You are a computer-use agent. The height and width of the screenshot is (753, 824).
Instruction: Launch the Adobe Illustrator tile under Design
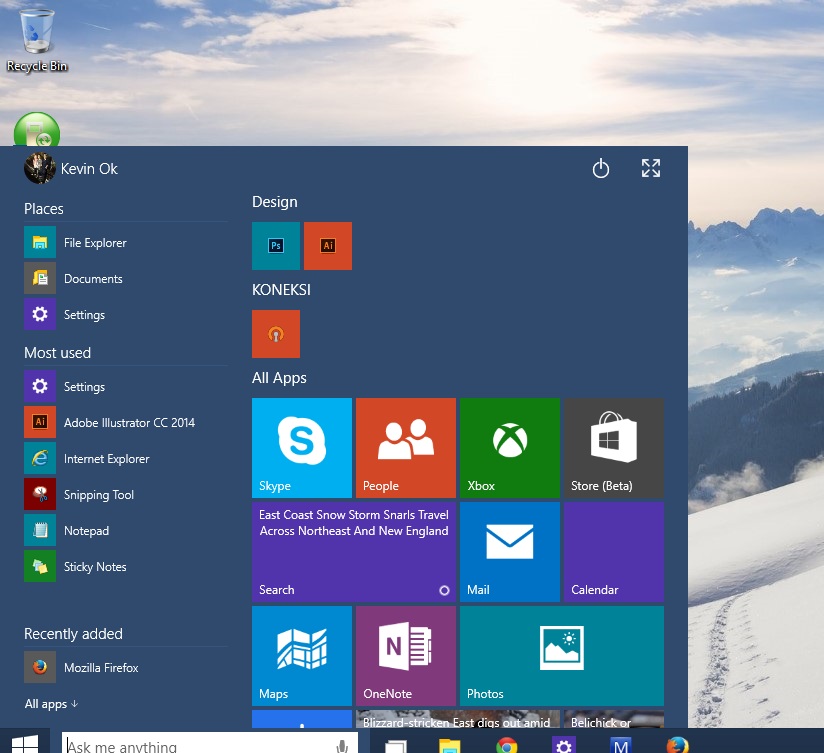327,245
